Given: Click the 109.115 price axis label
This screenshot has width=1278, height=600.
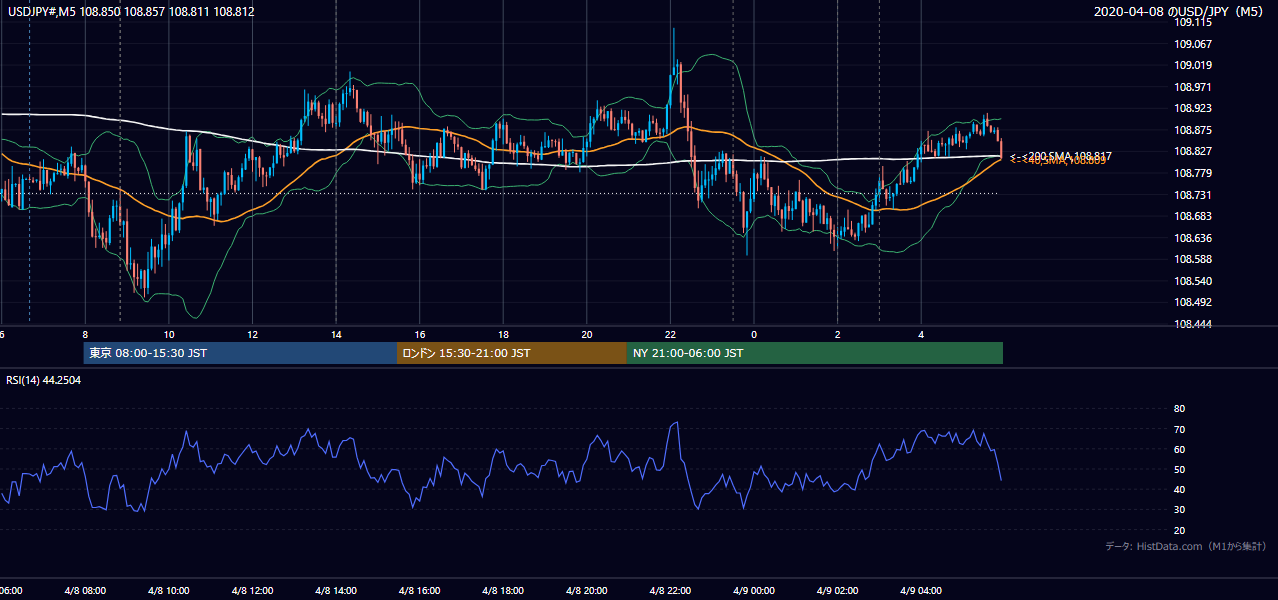Looking at the screenshot, I should [x=1193, y=23].
